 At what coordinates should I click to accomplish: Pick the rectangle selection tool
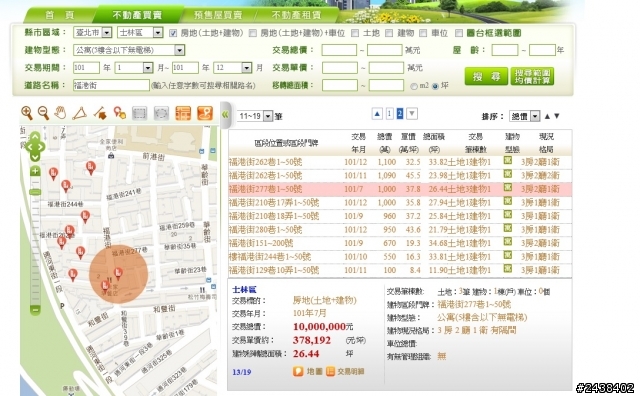point(140,113)
